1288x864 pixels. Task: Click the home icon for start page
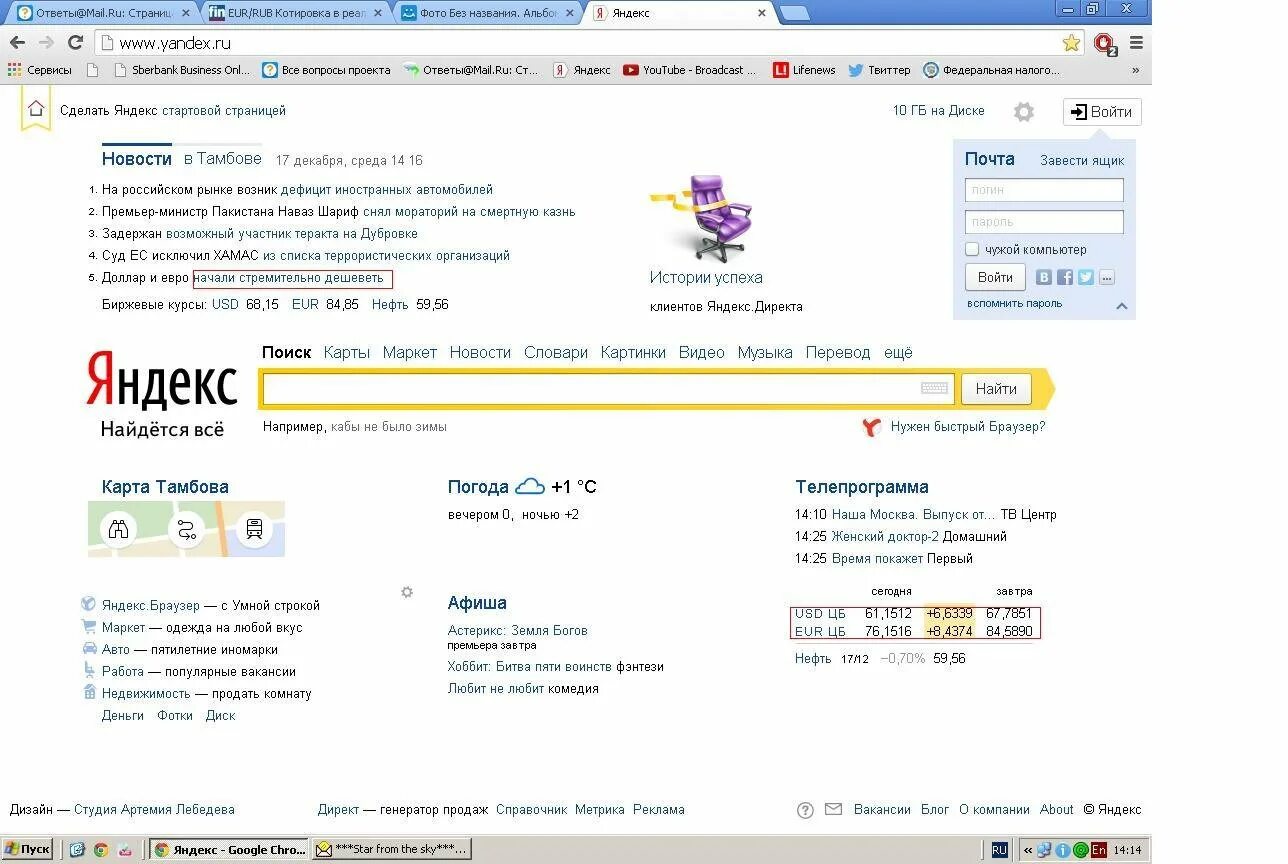(x=36, y=109)
